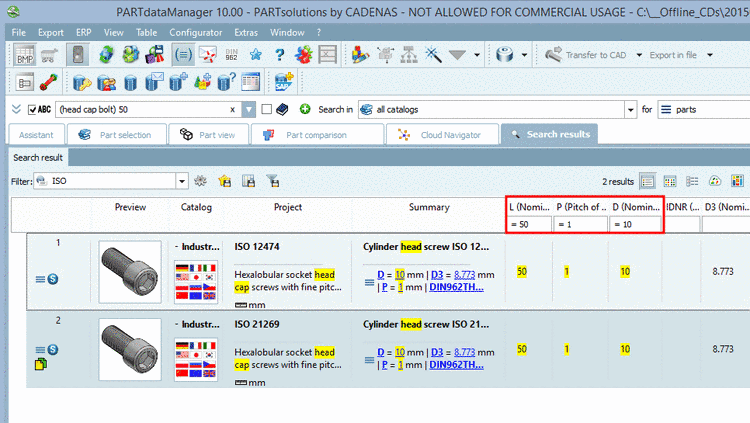Viewport: 750px width, 423px height.
Task: Switch to the Cloud Navigator tab
Action: pyautogui.click(x=442, y=134)
